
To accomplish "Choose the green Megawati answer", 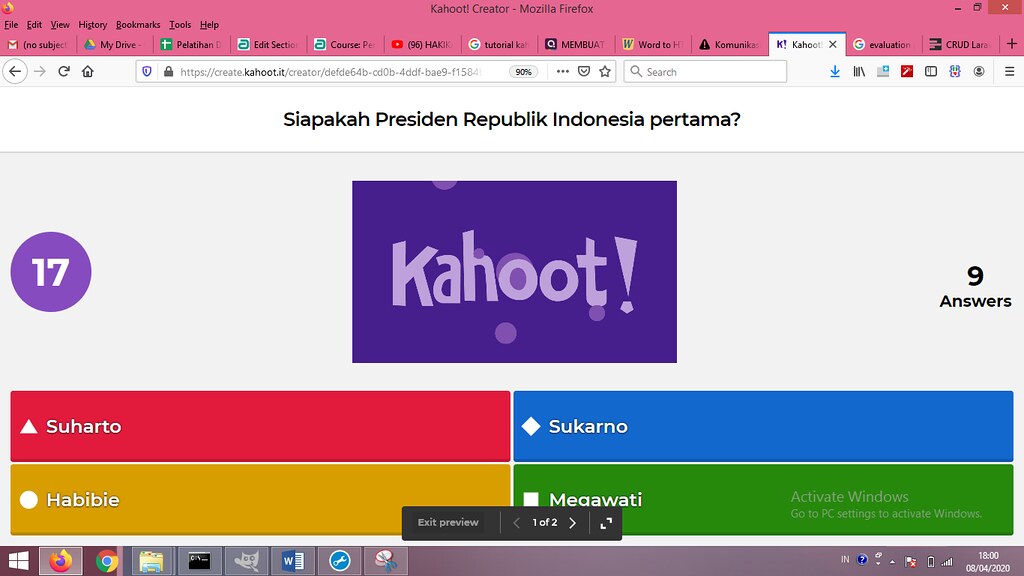I will (x=763, y=500).
